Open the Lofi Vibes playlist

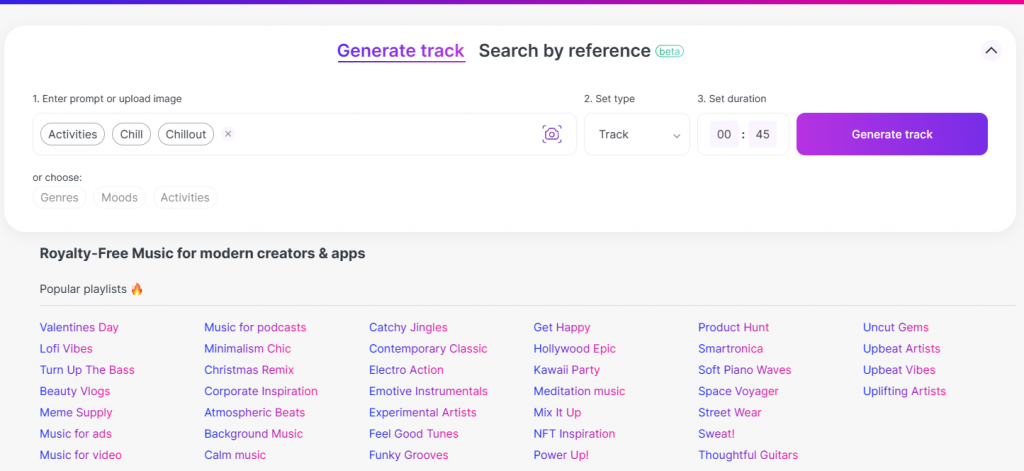(66, 349)
